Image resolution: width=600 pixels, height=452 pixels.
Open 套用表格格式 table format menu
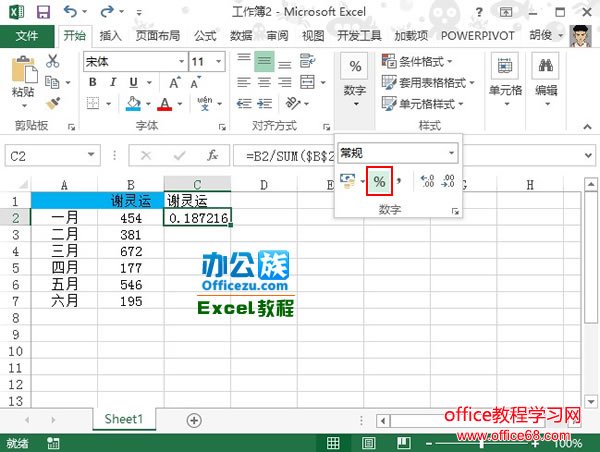(x=428, y=82)
